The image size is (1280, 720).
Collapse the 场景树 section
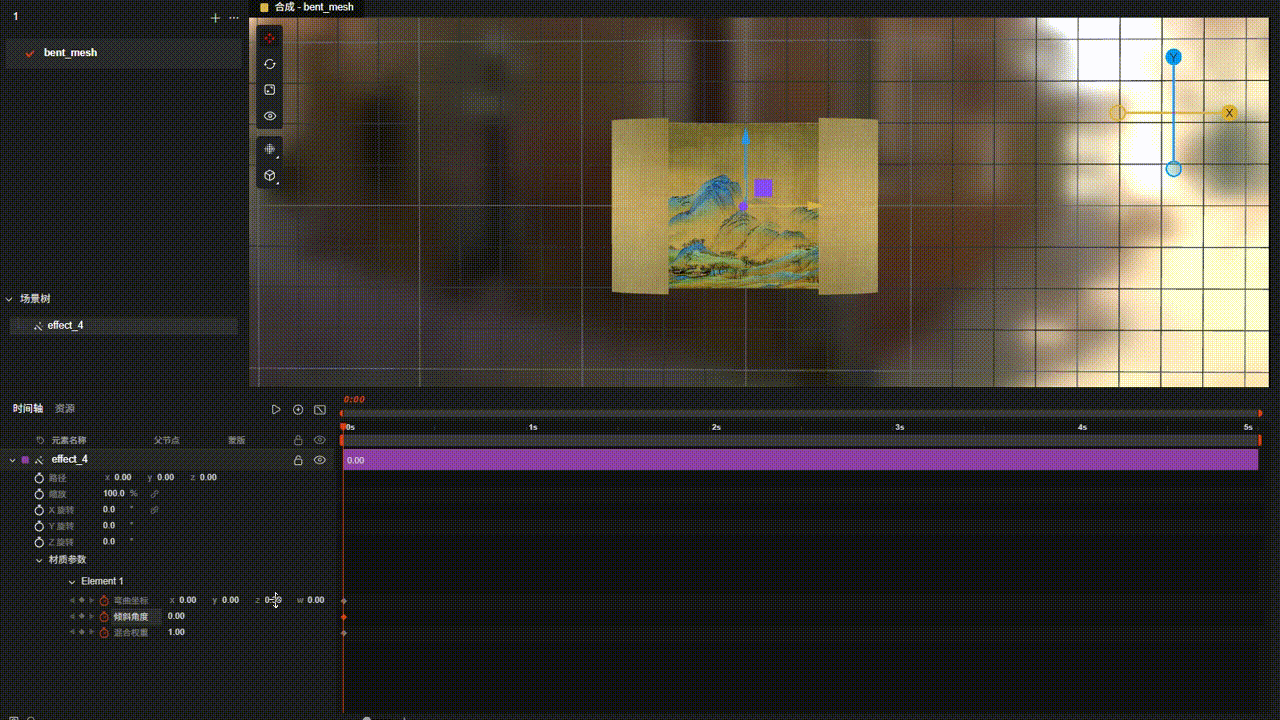(9, 299)
